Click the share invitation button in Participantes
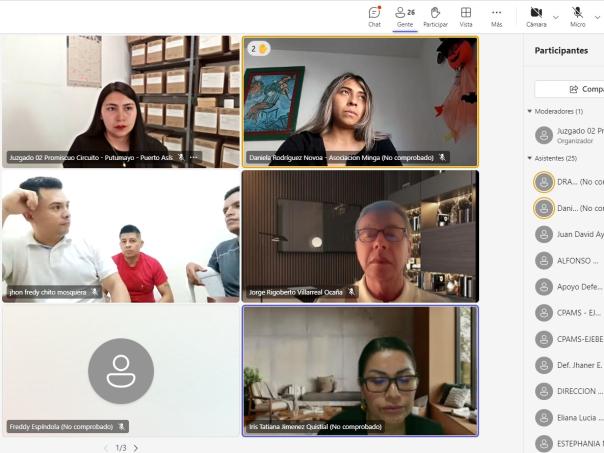 570,89
